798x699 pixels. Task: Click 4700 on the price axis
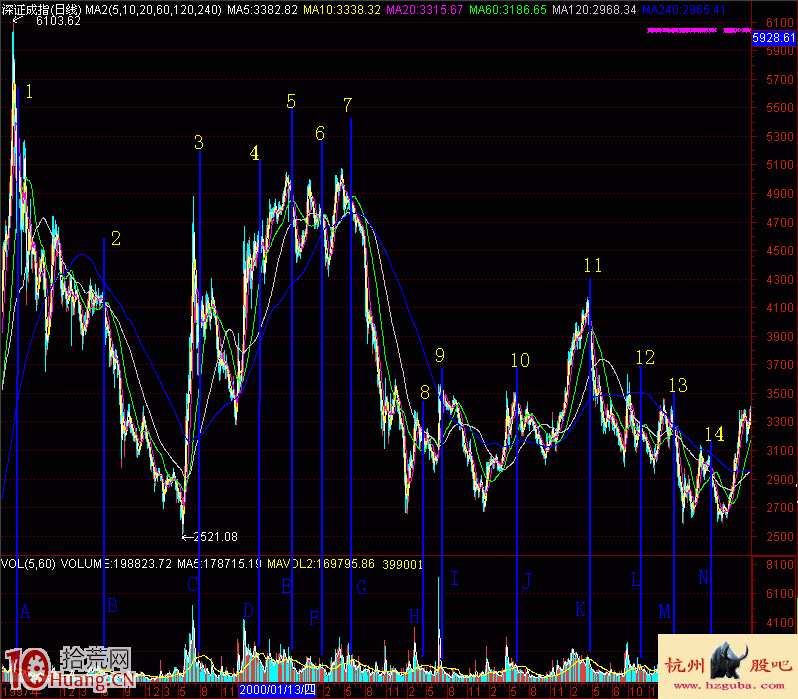pyautogui.click(x=780, y=222)
